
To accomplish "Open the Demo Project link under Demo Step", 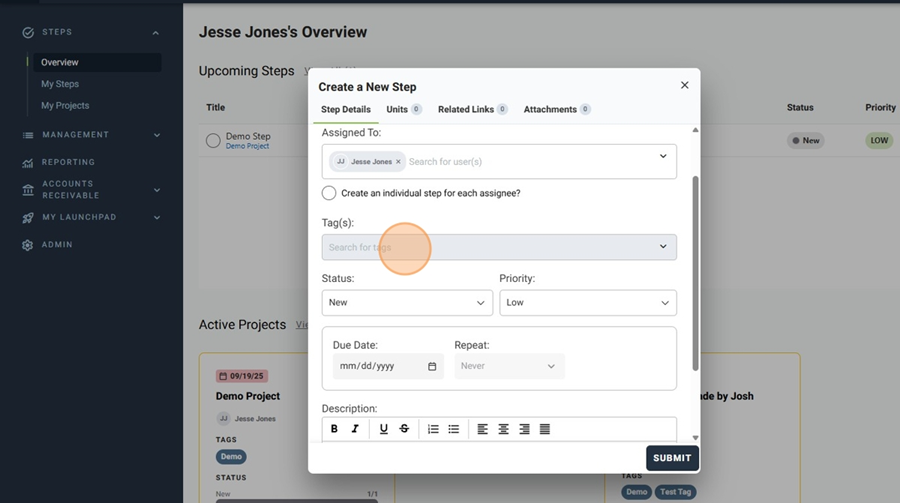I will point(247,146).
